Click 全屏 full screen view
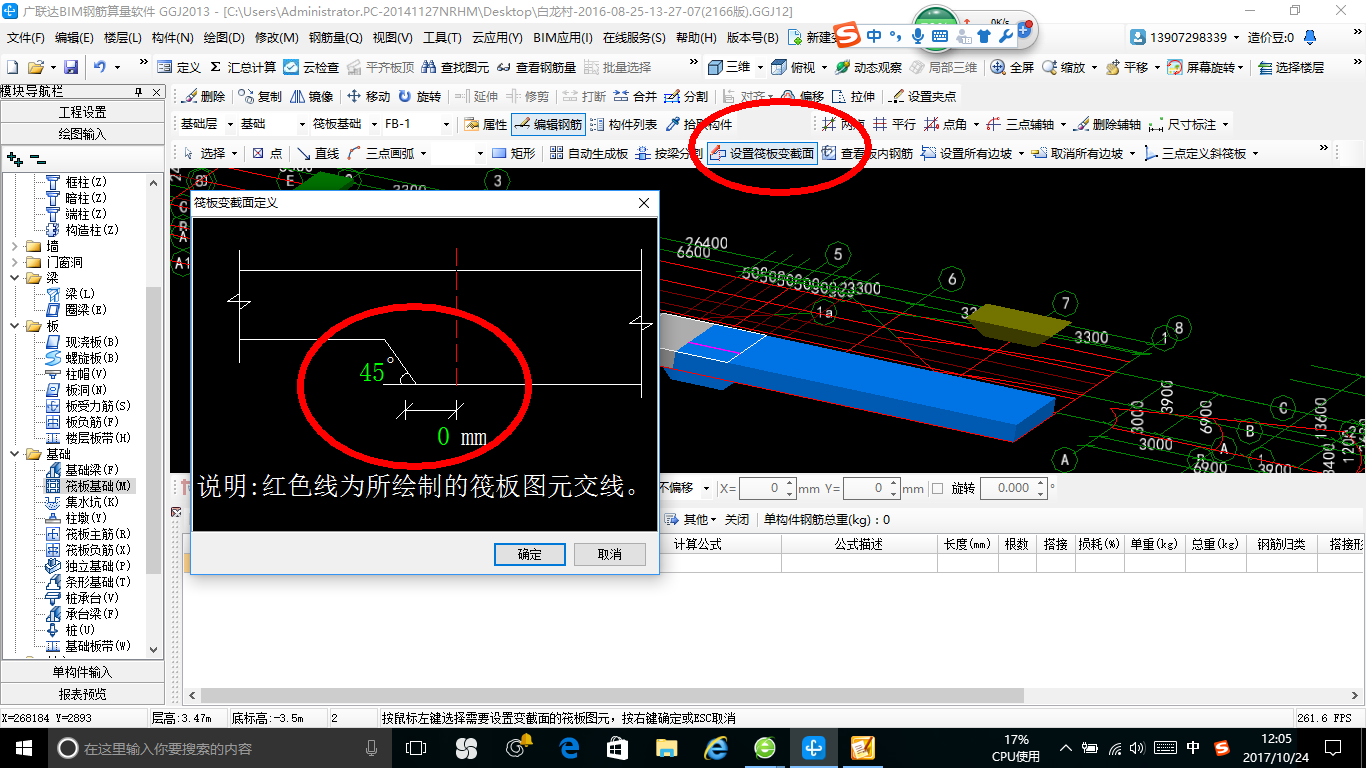1366x768 pixels. click(1013, 67)
